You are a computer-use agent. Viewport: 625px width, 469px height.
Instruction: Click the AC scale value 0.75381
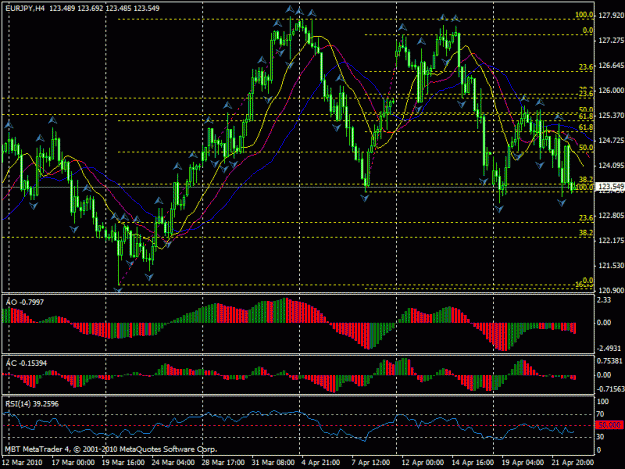click(x=610, y=361)
